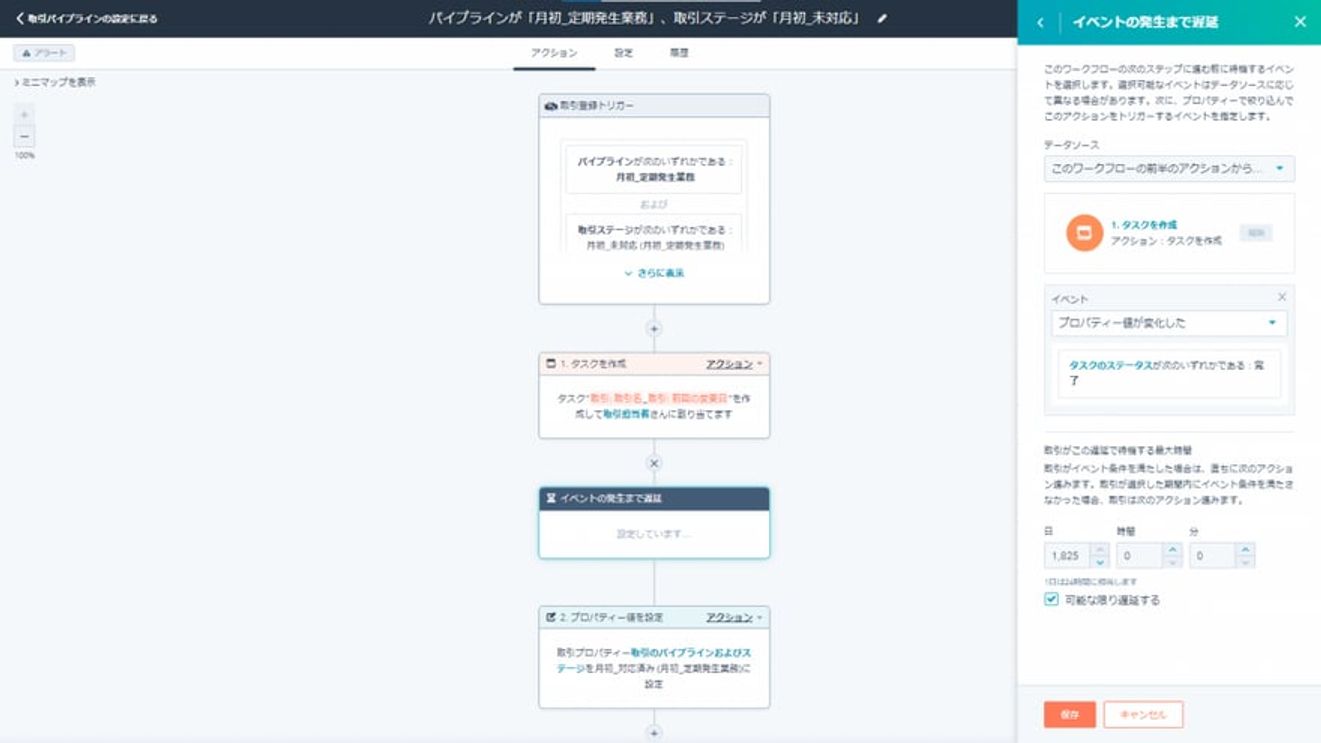Click pencil icon to edit workflow name
This screenshot has width=1321, height=743.
[x=882, y=18]
